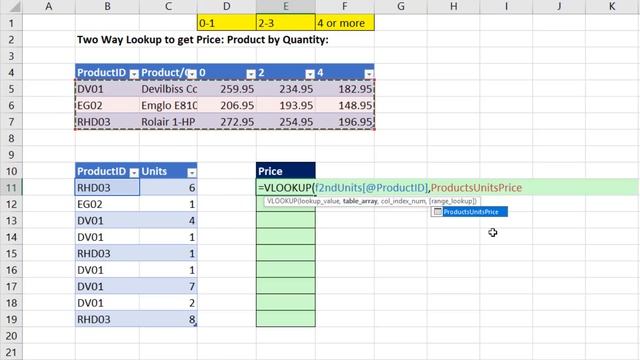The image size is (640, 360).
Task: Select the Units value 8 in row 19
Action: pyautogui.click(x=168, y=319)
